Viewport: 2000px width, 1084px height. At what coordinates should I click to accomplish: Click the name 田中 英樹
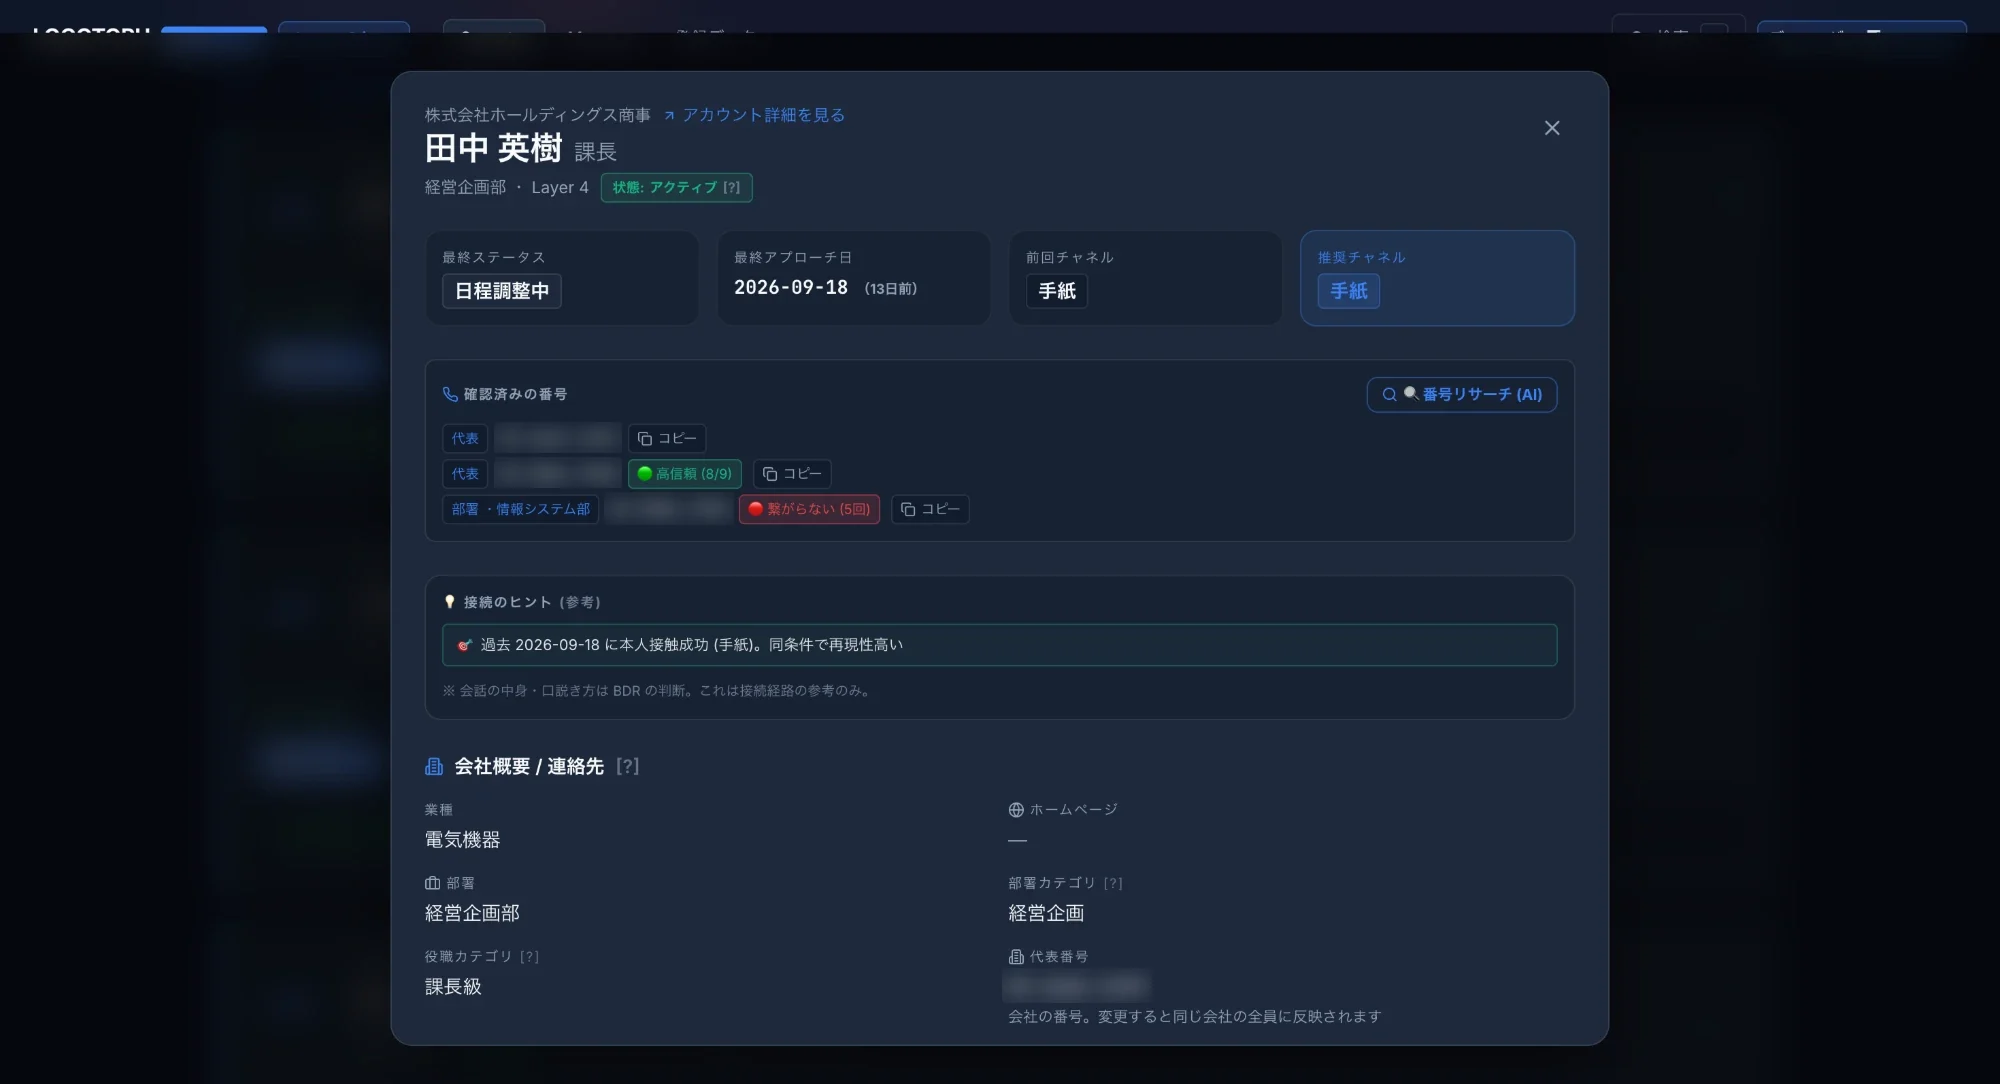pyautogui.click(x=494, y=149)
